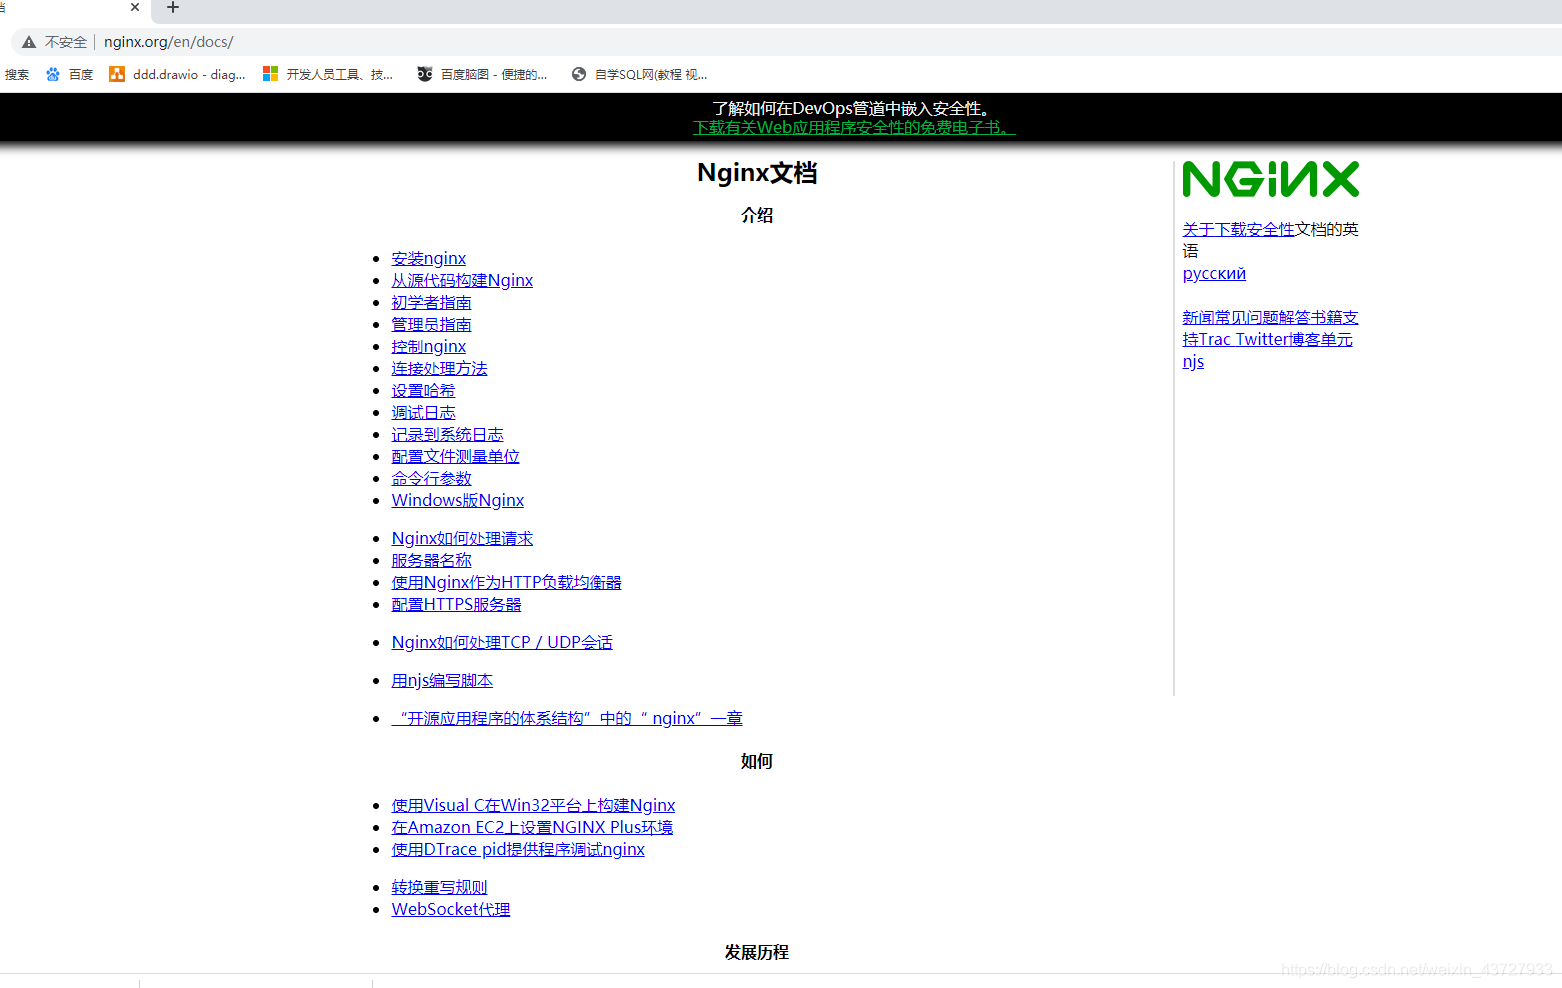The width and height of the screenshot is (1562, 988).
Task: Open the 连接处理方法 link
Action: point(439,368)
